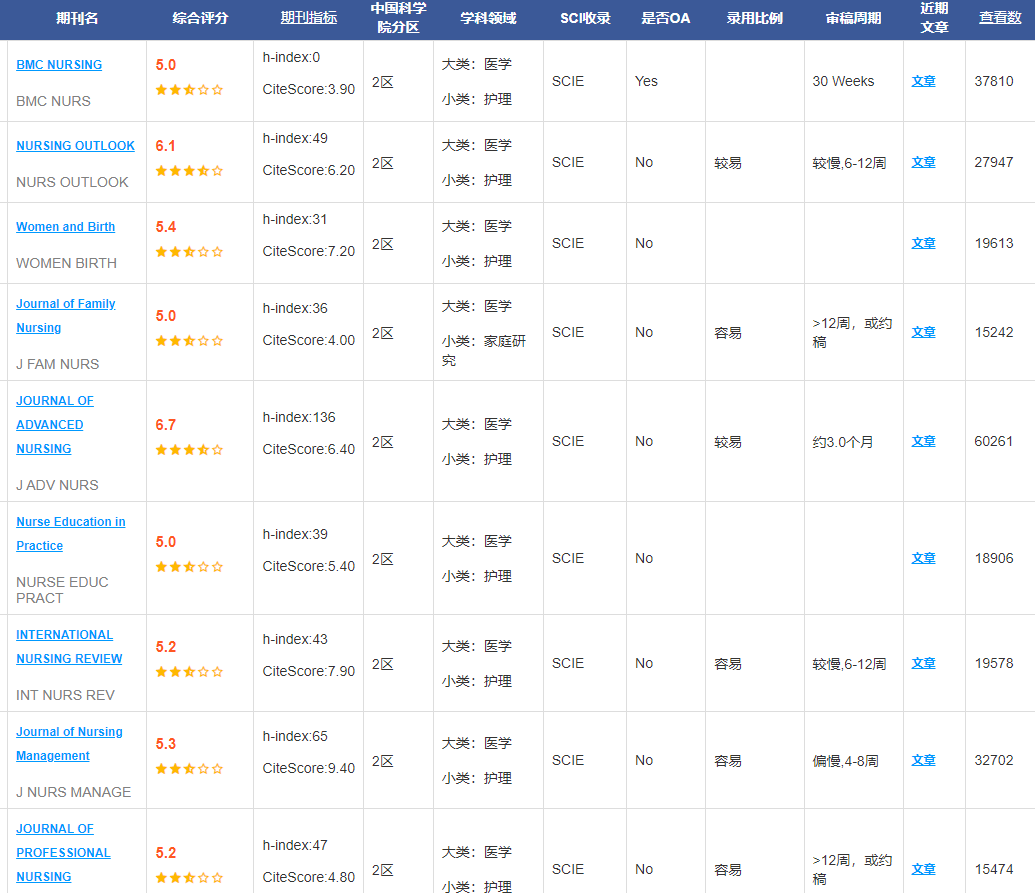Sort by 期刊指标 column header
1035x893 pixels.
click(x=308, y=18)
